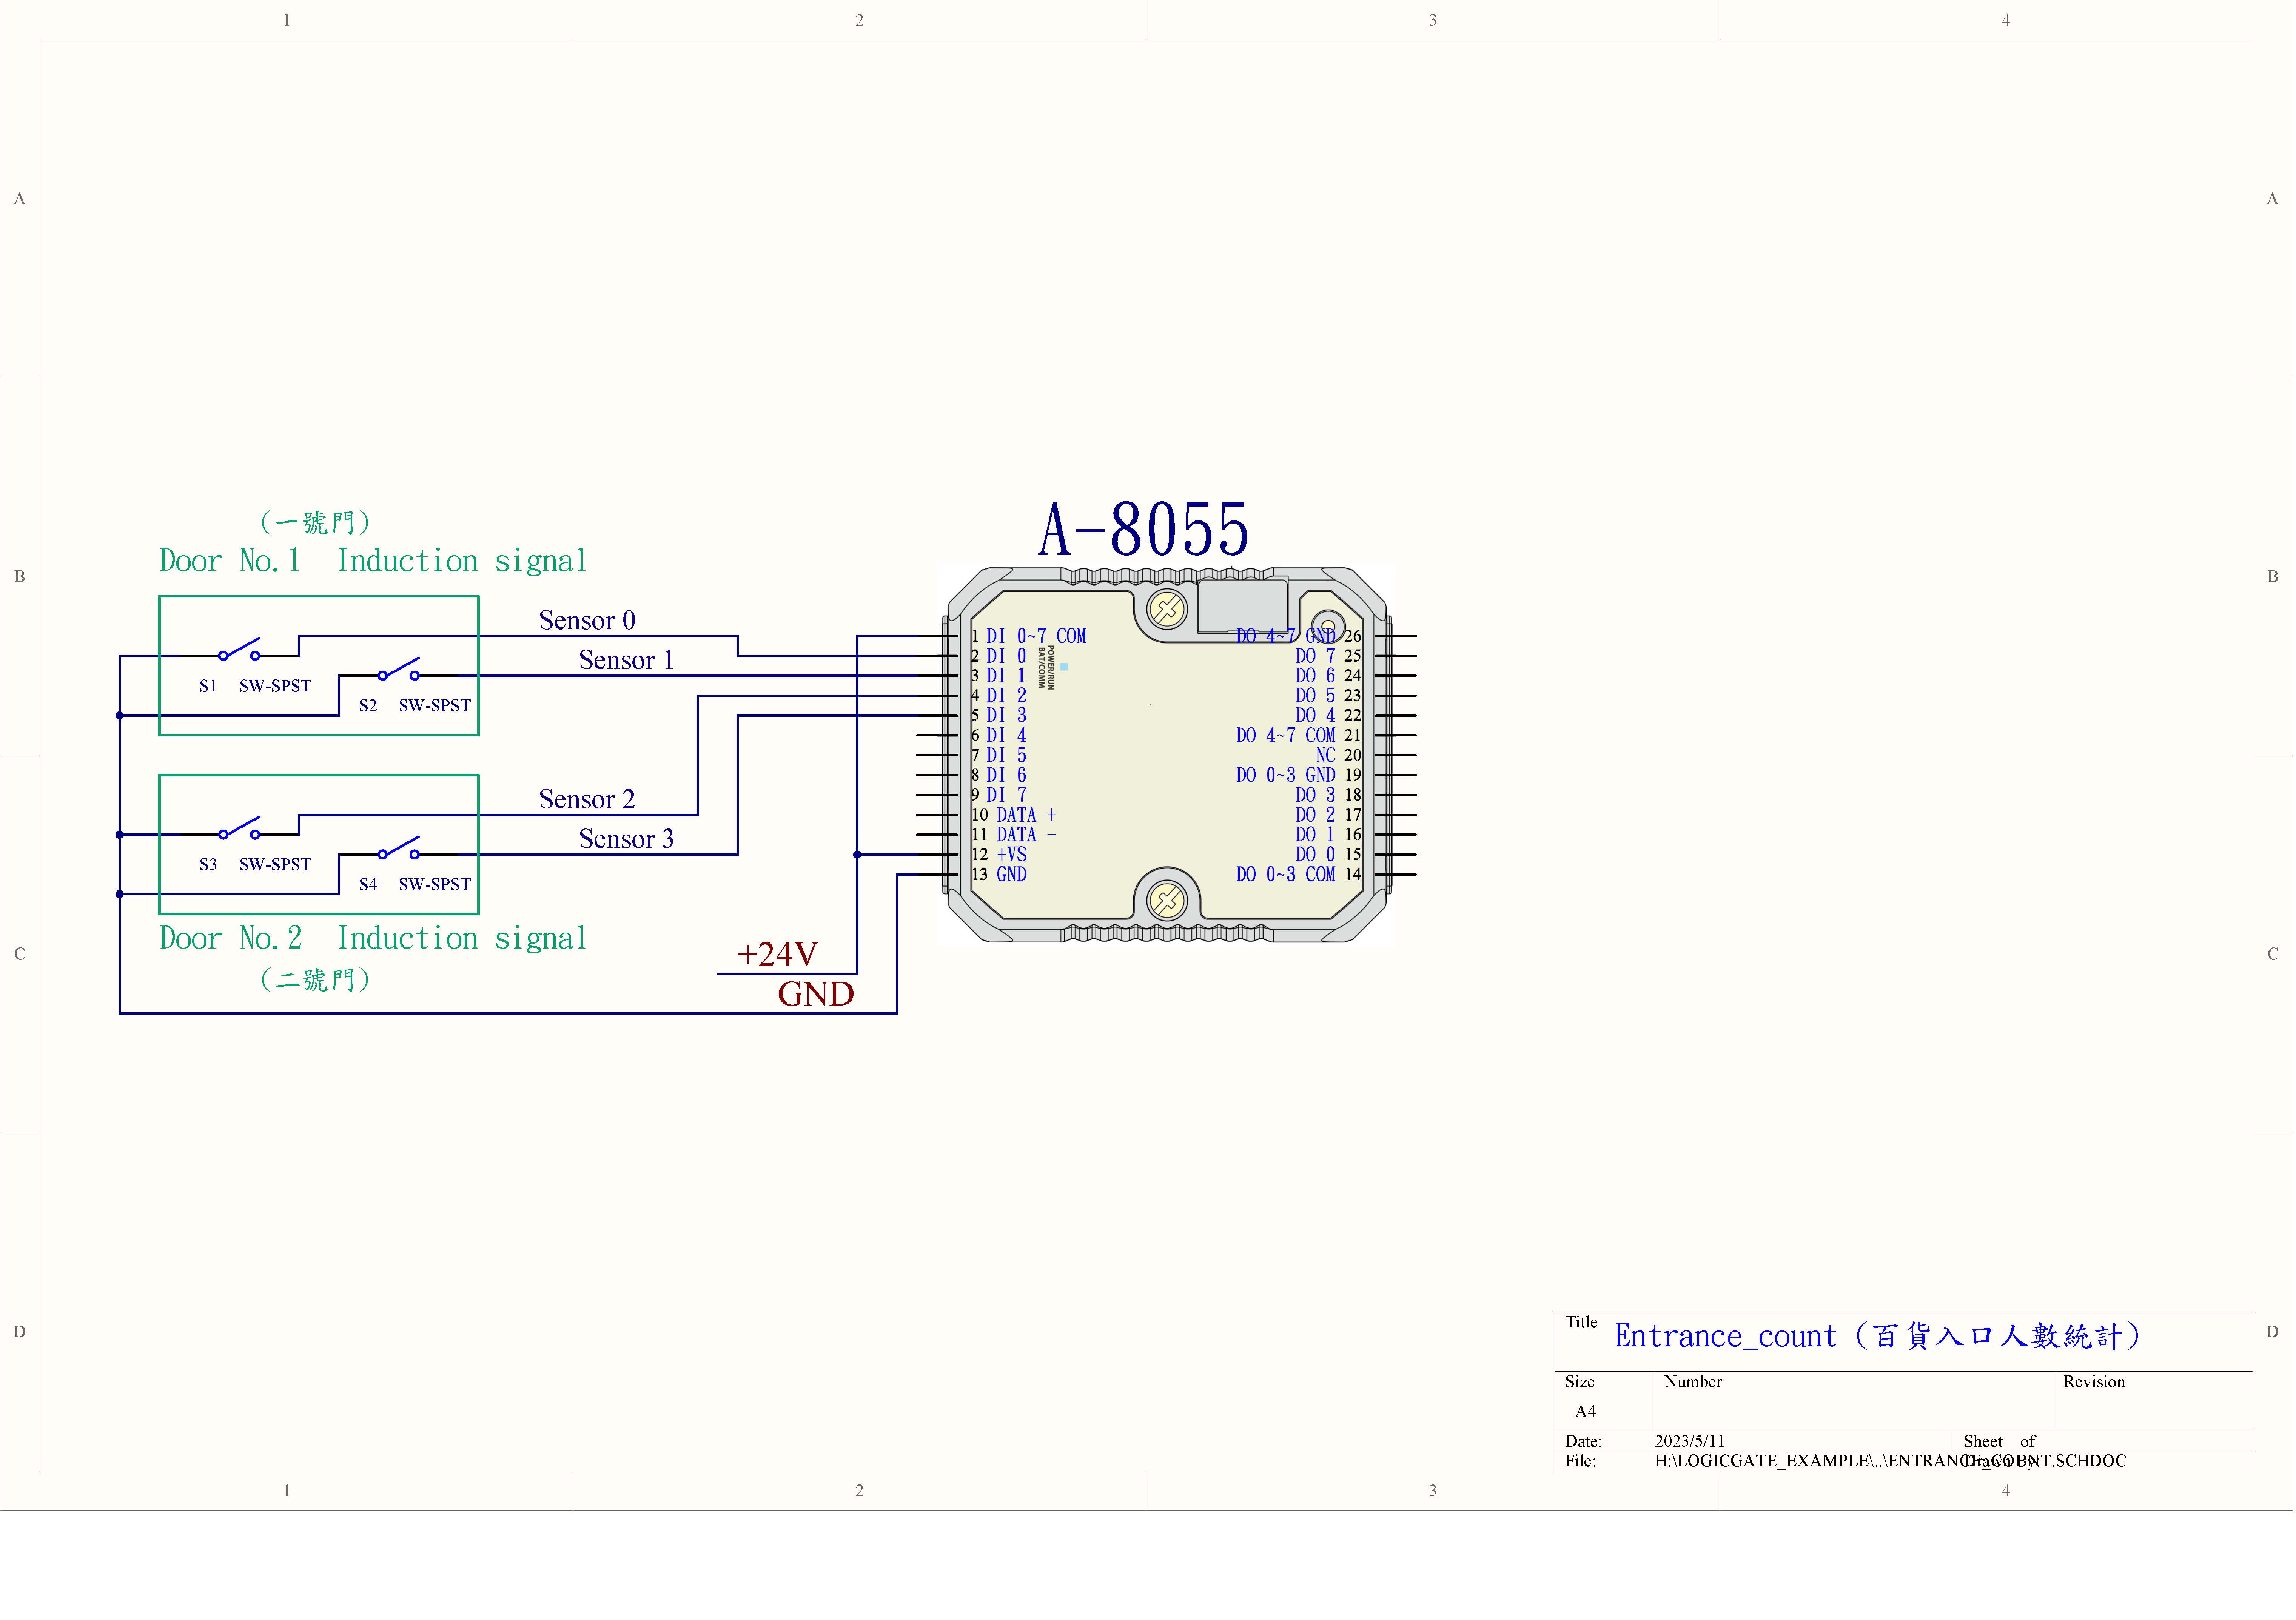Click the SW-SPST label beside S1
Viewport: 2296px width, 1620px height.
[275, 686]
